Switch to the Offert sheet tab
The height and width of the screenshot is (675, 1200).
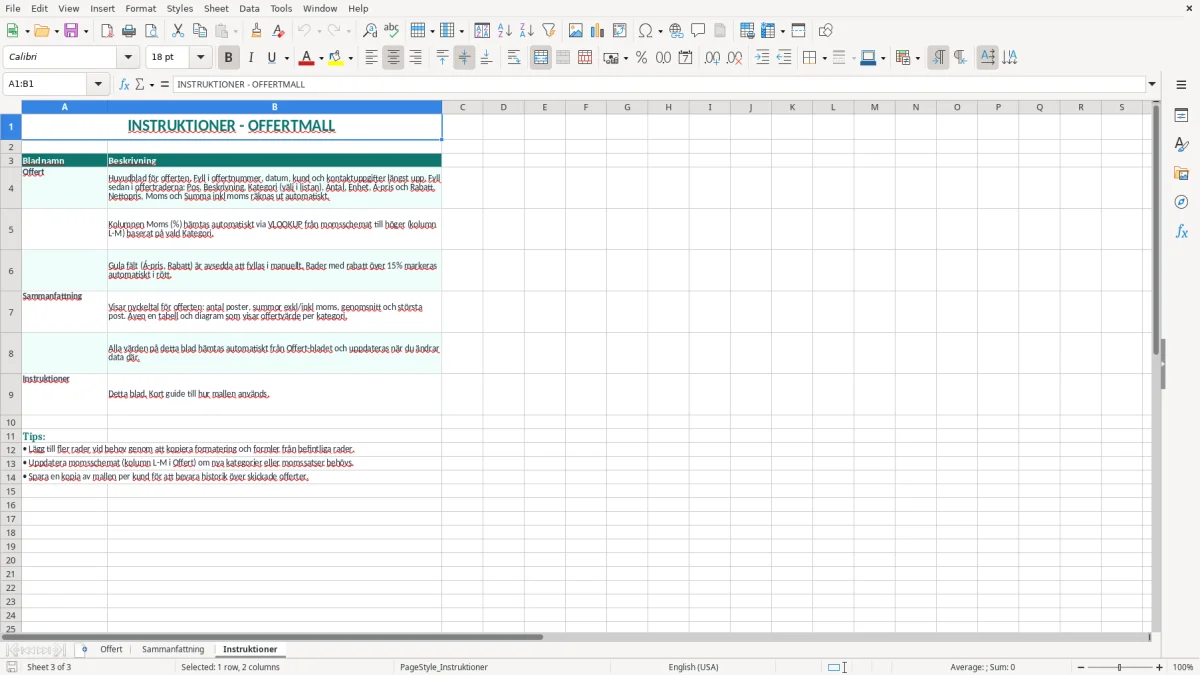[x=111, y=649]
